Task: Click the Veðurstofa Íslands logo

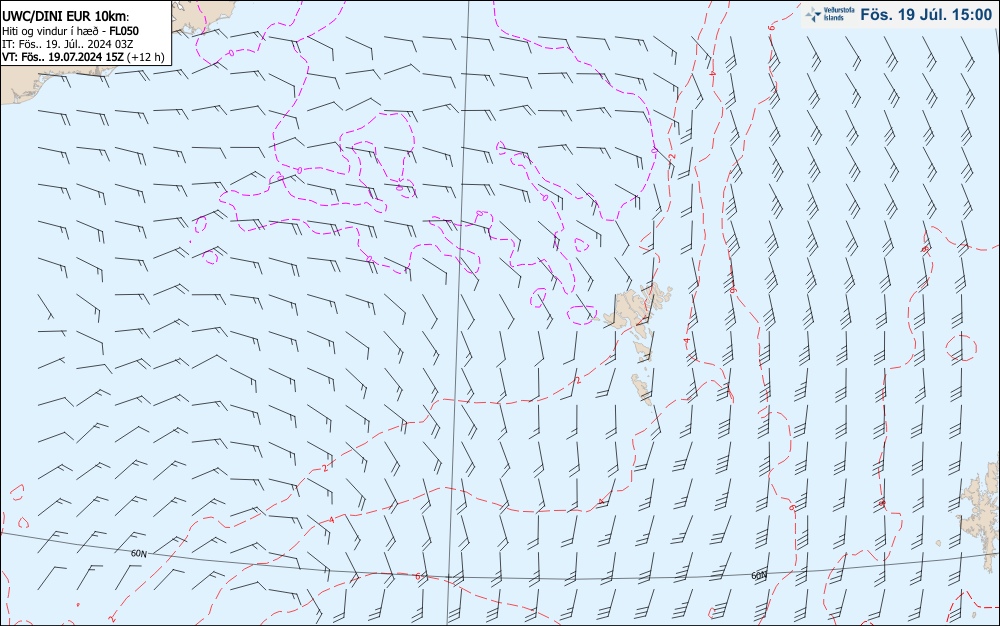Action: [830, 14]
